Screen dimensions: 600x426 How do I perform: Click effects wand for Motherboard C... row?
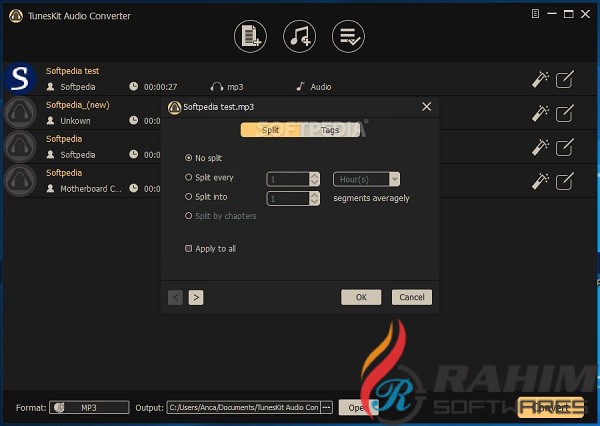(540, 181)
